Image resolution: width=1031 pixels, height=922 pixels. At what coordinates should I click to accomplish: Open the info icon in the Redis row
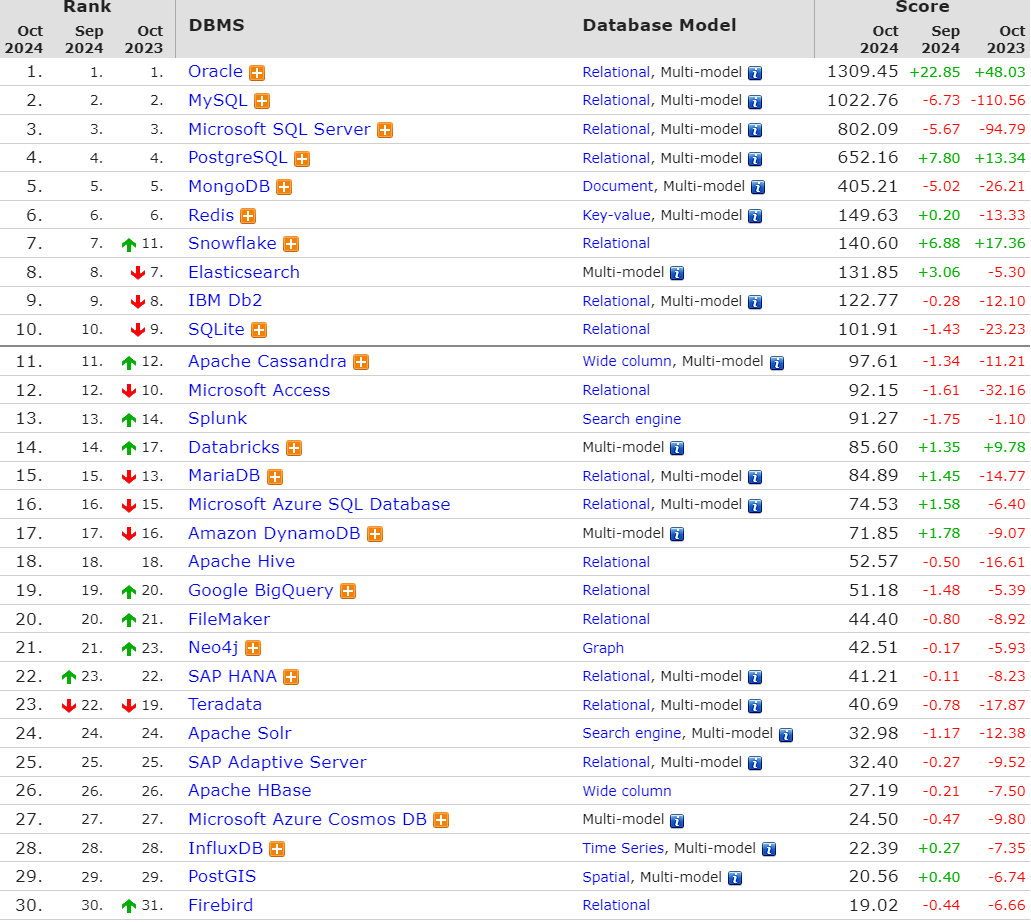755,216
